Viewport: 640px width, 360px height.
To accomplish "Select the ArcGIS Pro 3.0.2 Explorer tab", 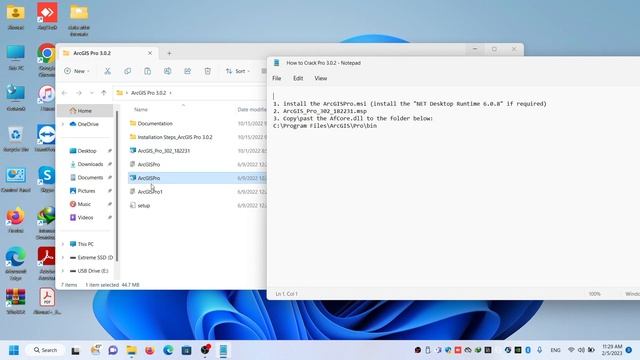I will (x=108, y=53).
